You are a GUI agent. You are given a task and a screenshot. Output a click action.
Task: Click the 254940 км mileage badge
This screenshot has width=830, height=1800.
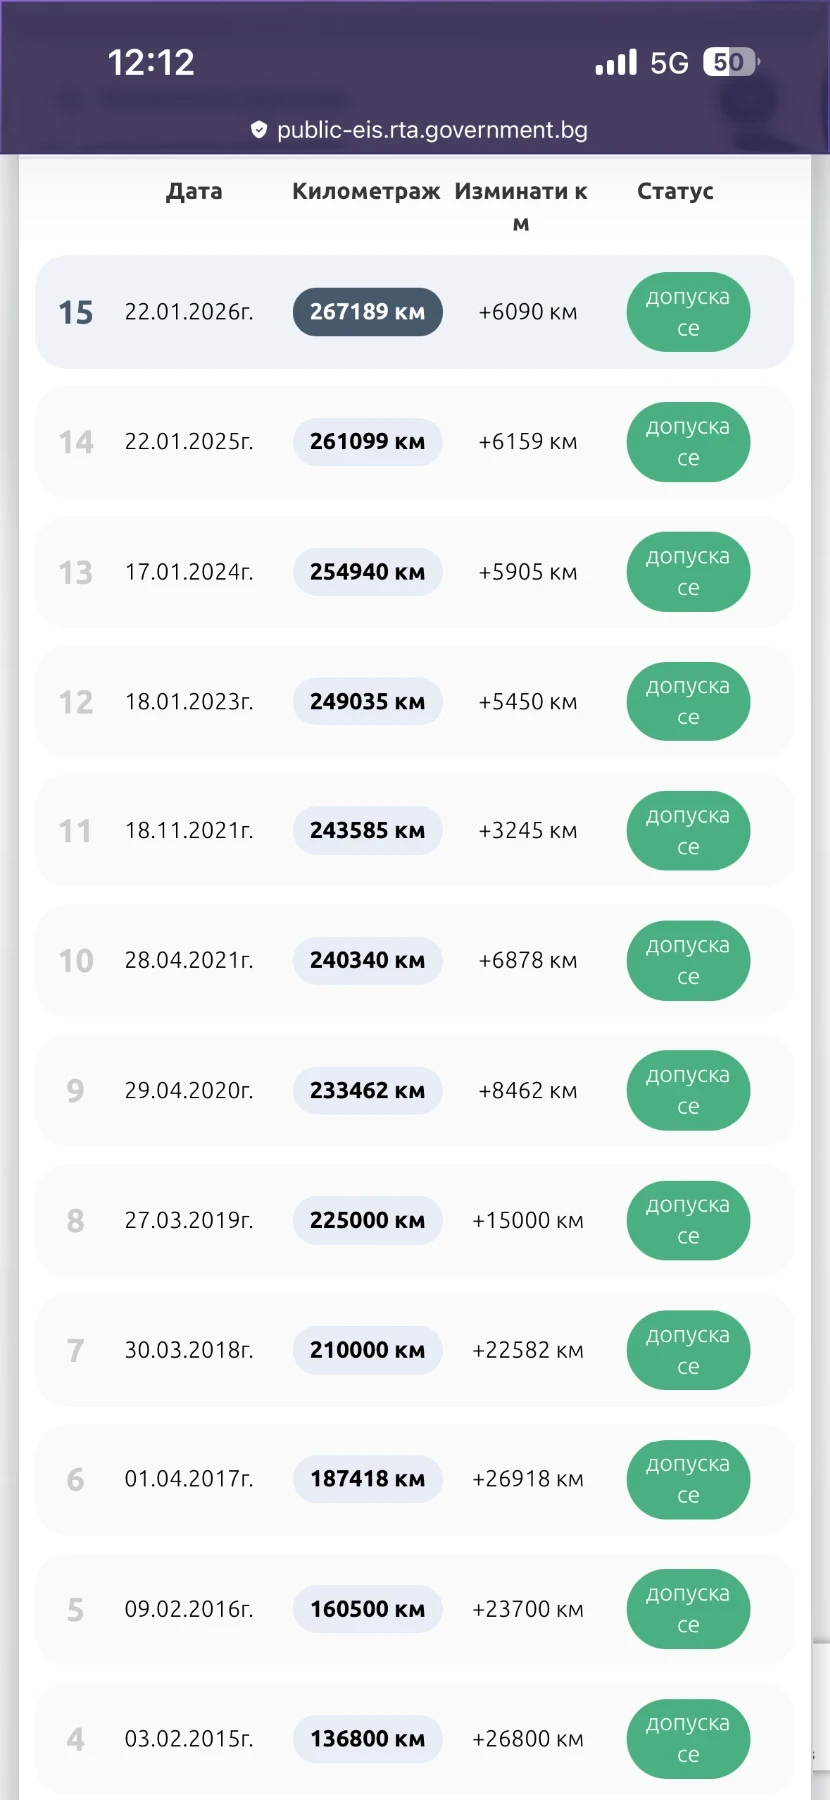pyautogui.click(x=367, y=572)
